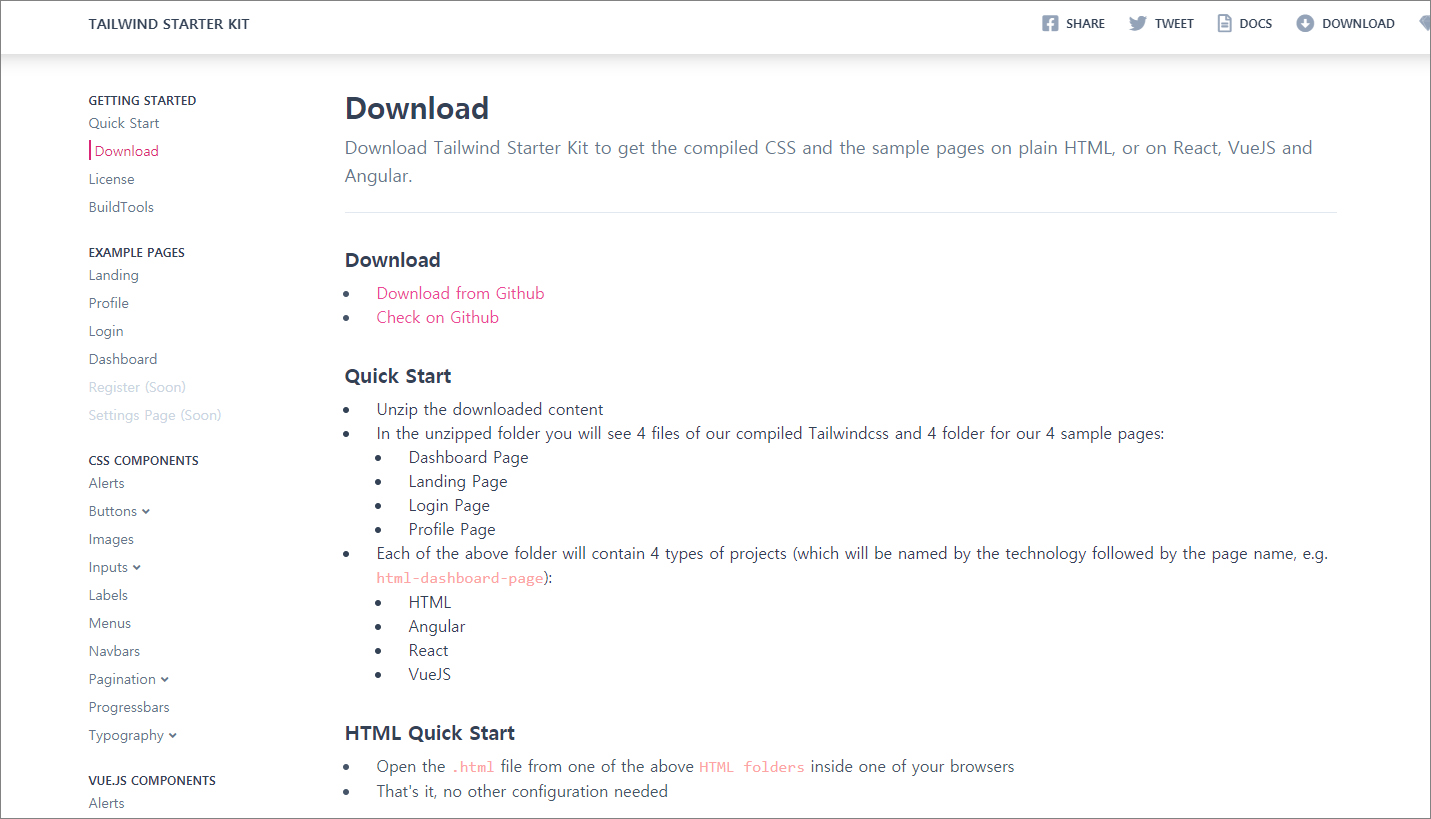This screenshot has width=1431, height=819.
Task: Open VueJS Components Alerts page
Action: pyautogui.click(x=106, y=803)
